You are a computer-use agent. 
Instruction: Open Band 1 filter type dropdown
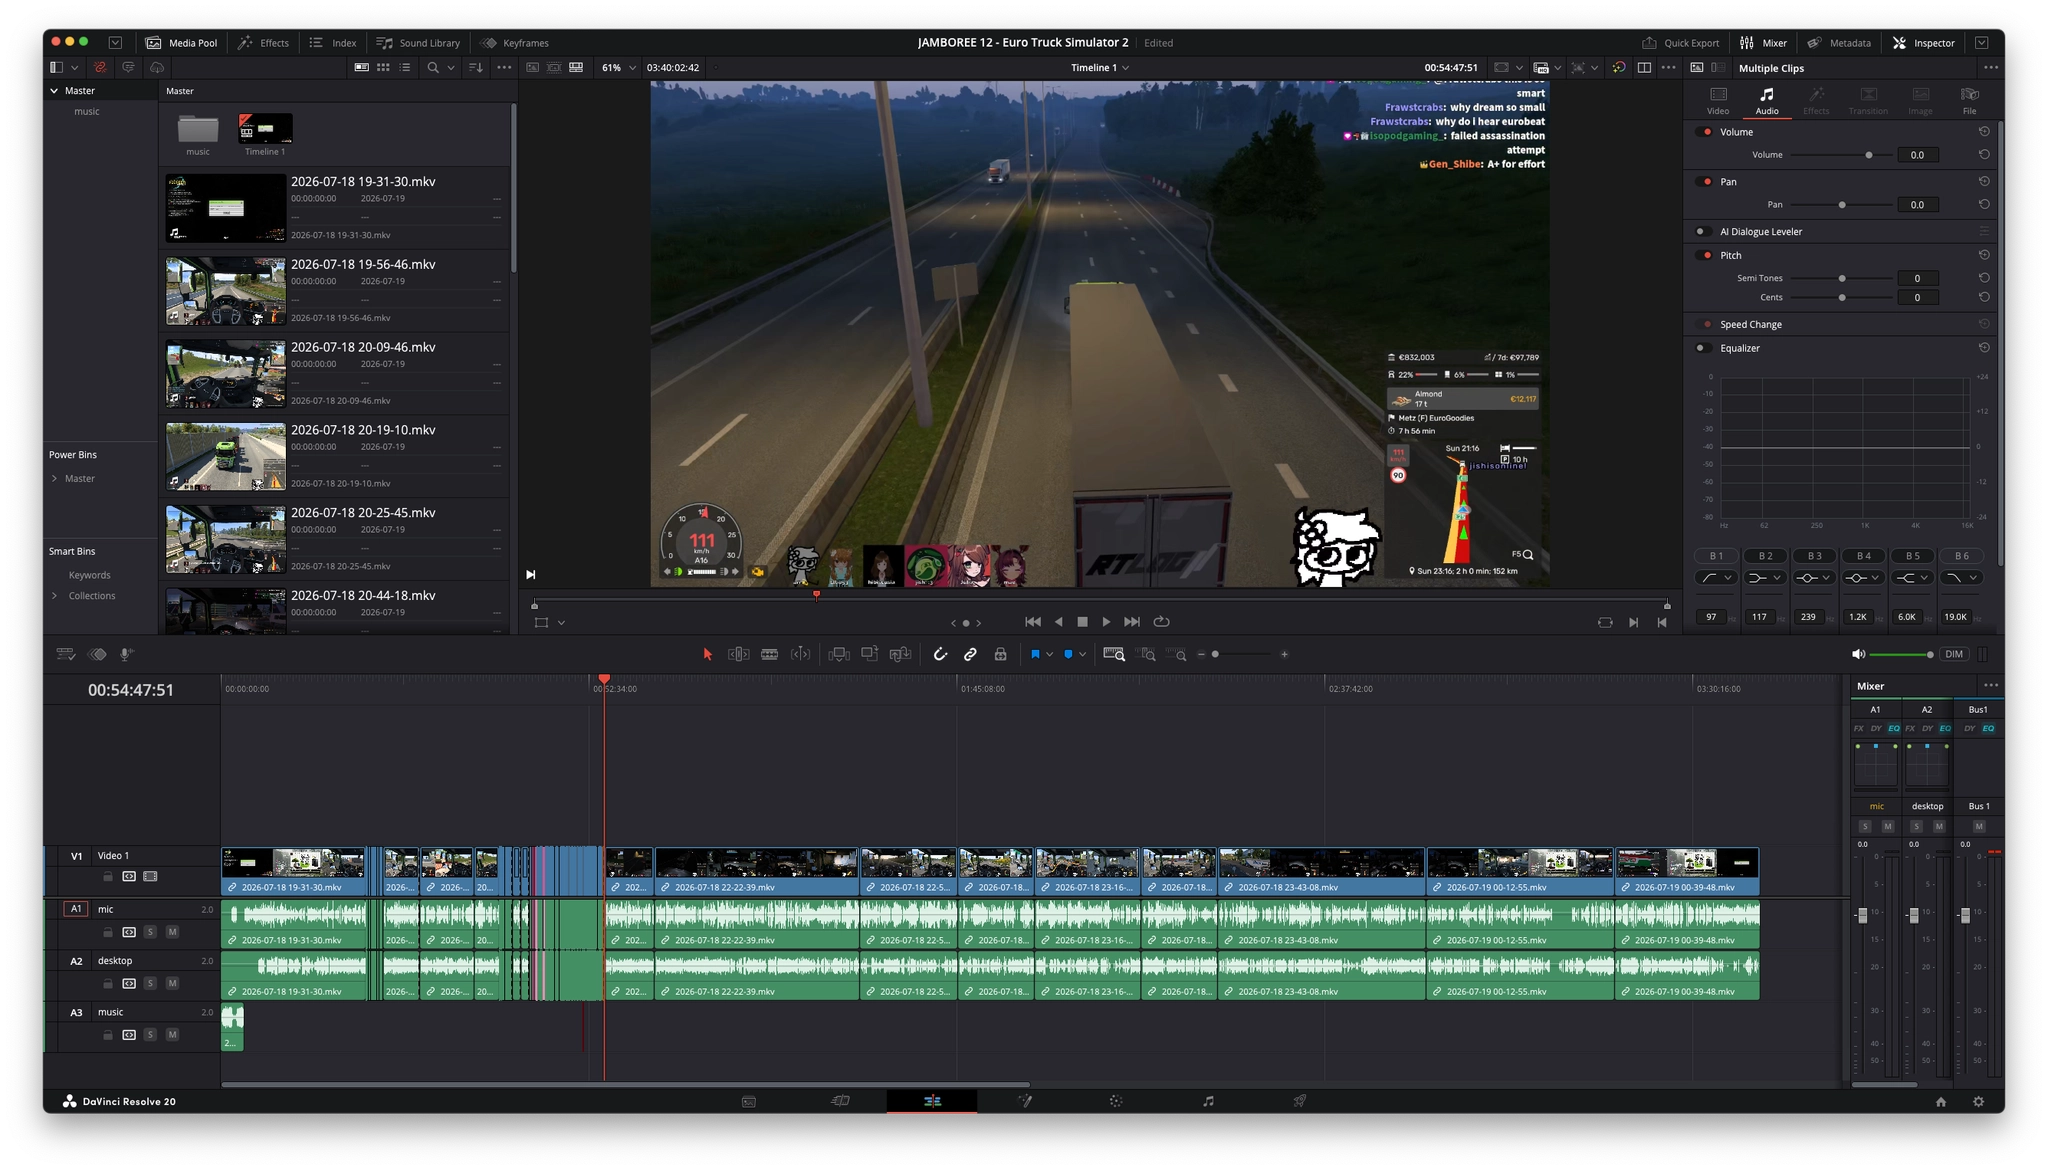point(1716,577)
